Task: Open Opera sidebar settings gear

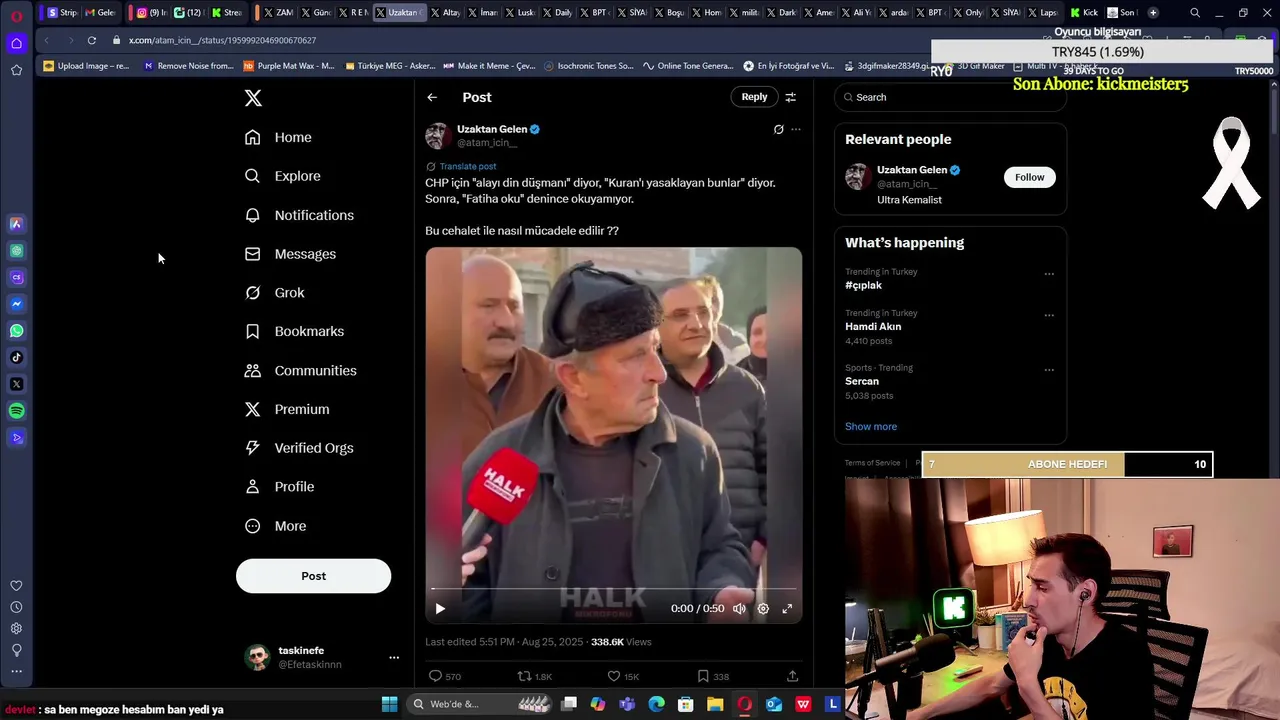Action: pyautogui.click(x=16, y=629)
